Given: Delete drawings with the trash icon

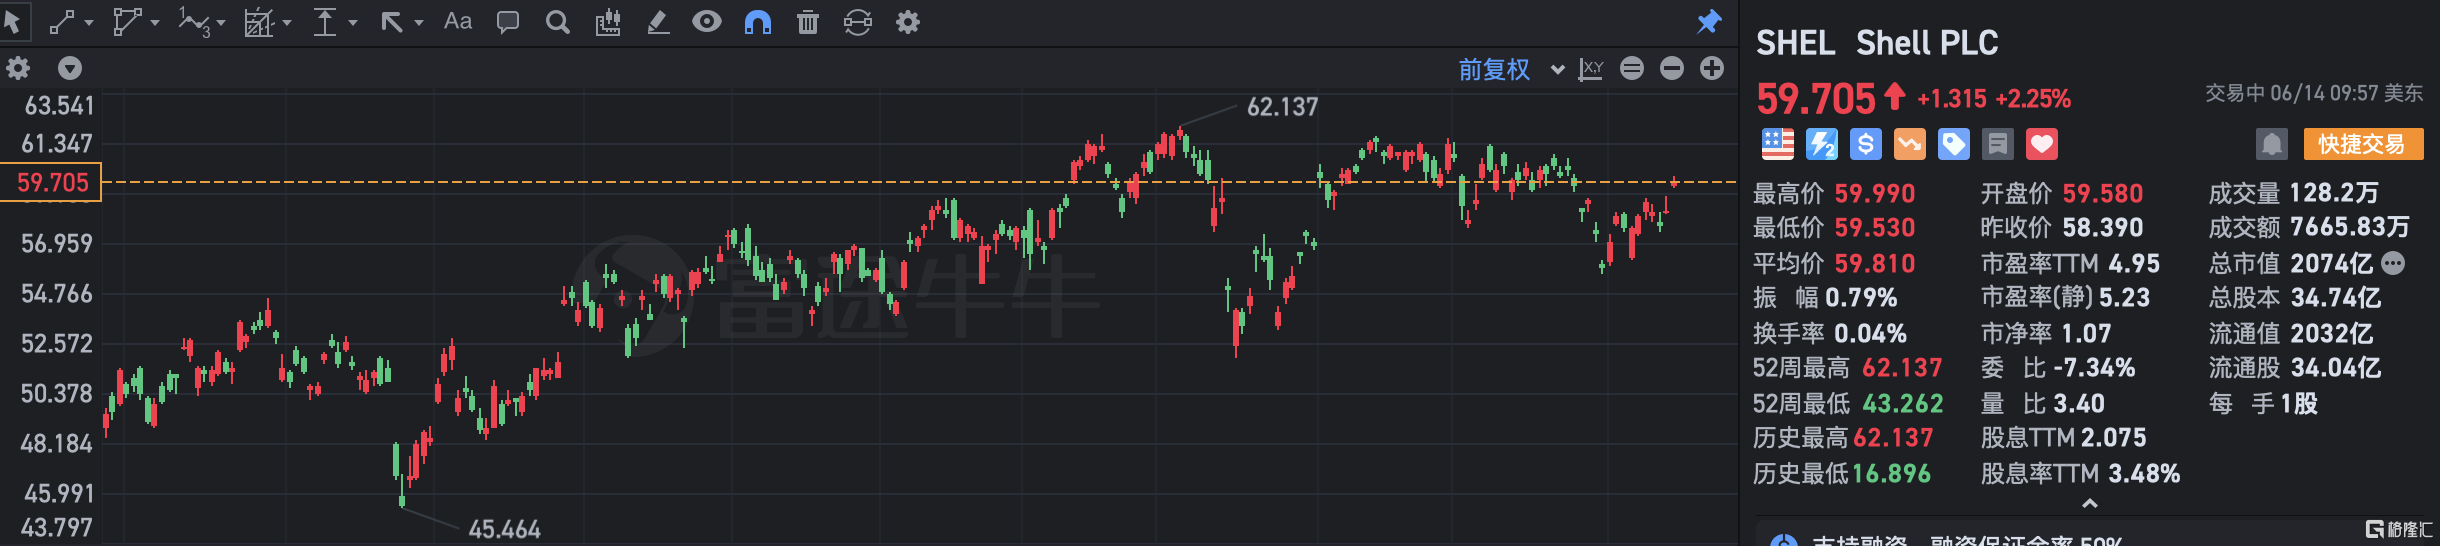Looking at the screenshot, I should pyautogui.click(x=808, y=22).
